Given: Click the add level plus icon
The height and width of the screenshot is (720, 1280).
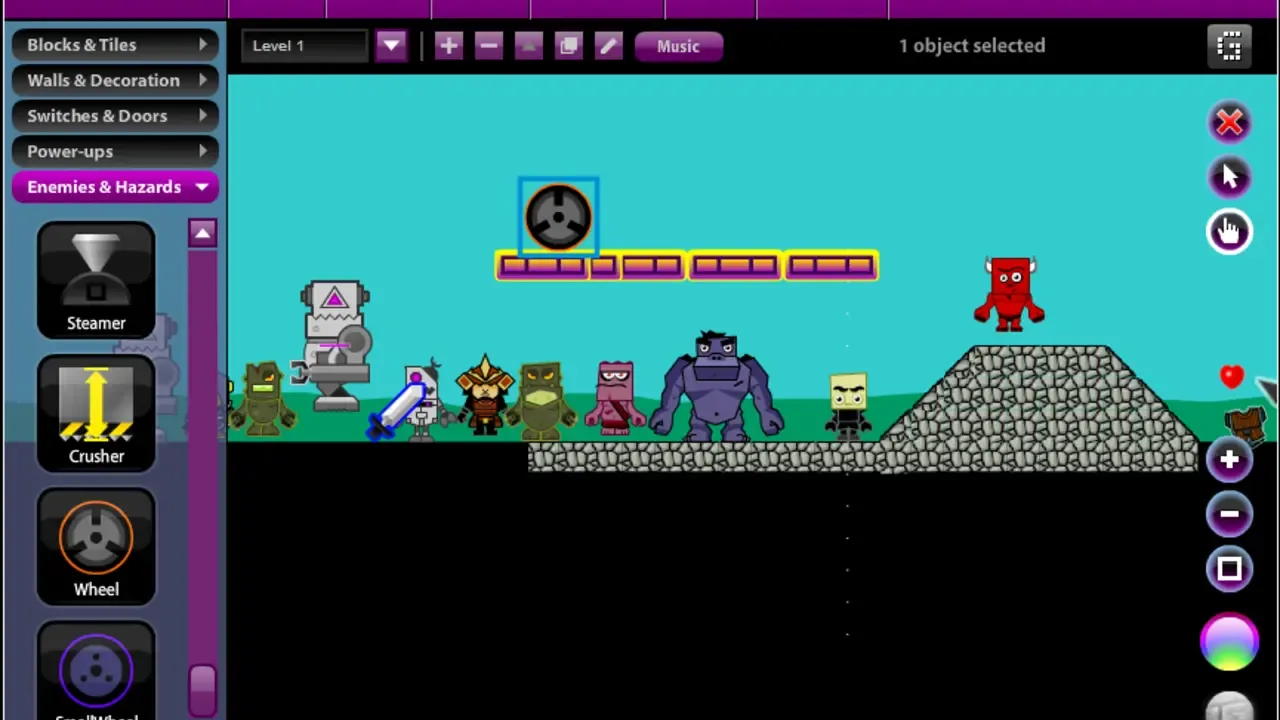Looking at the screenshot, I should click(x=449, y=46).
